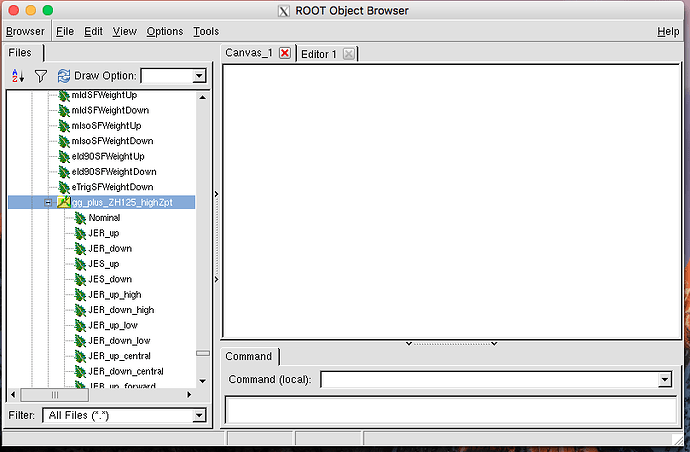Screen dimensions: 690x452
Task: Click the leaf icon beside mIdSFWeightUp
Action: pos(64,96)
